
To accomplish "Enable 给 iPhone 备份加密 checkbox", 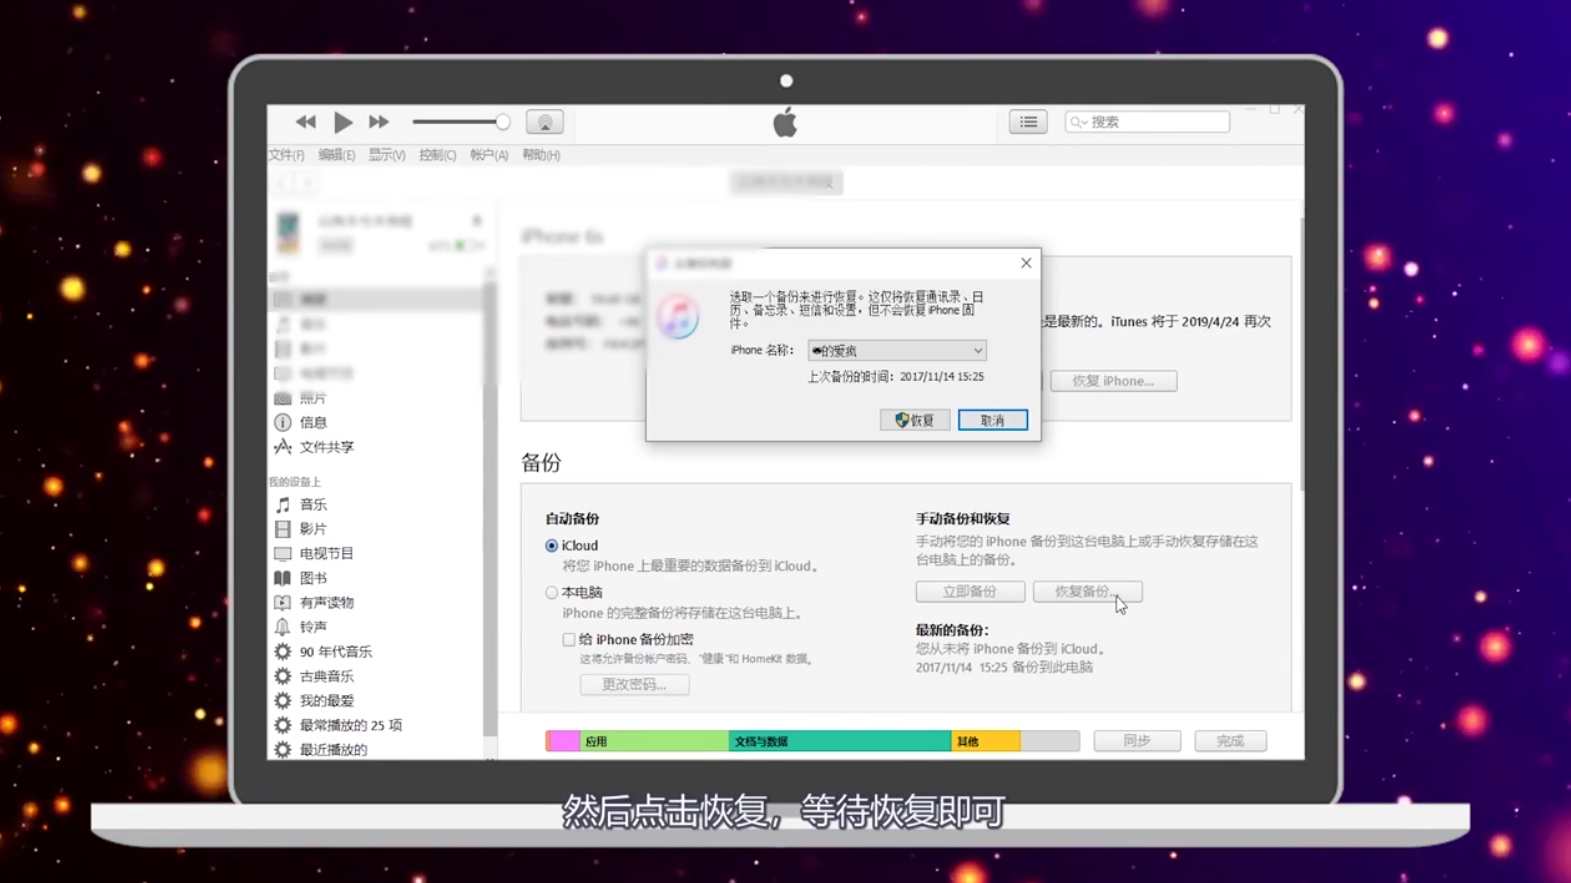I will 568,639.
